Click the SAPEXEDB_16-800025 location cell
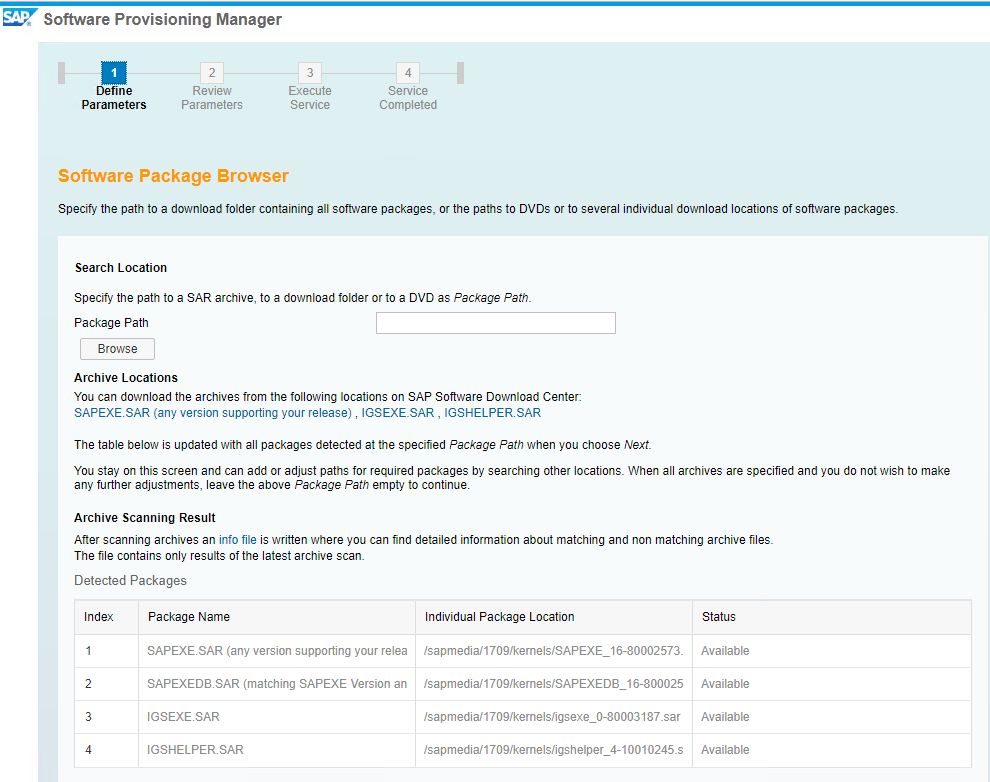 click(554, 684)
